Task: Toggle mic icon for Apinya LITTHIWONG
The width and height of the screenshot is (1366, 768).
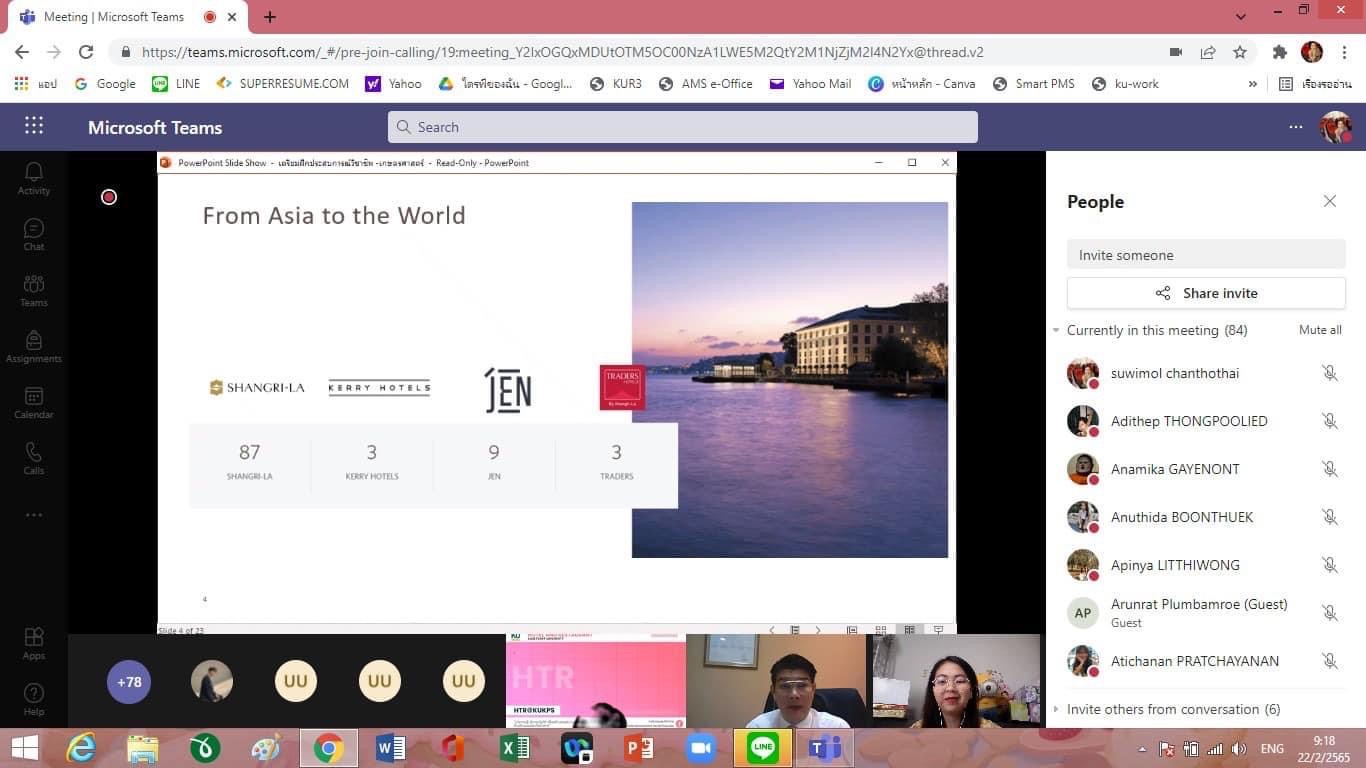Action: pos(1329,565)
